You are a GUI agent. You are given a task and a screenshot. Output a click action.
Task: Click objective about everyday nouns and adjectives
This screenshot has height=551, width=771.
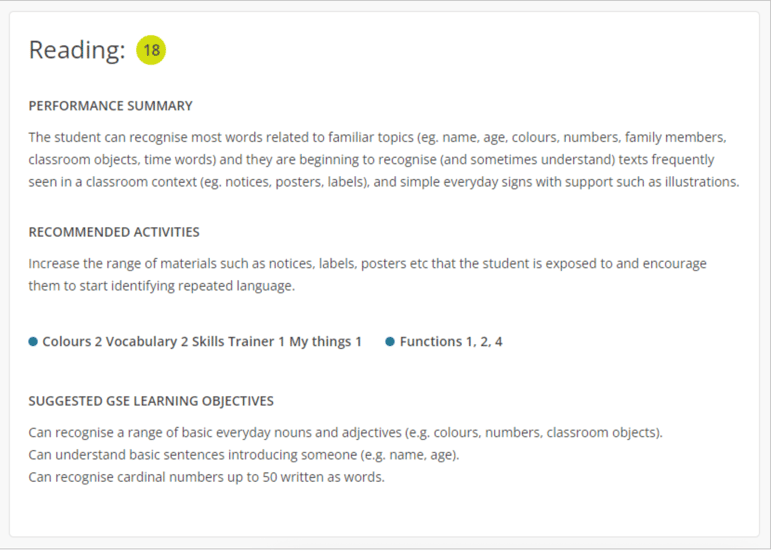[345, 433]
